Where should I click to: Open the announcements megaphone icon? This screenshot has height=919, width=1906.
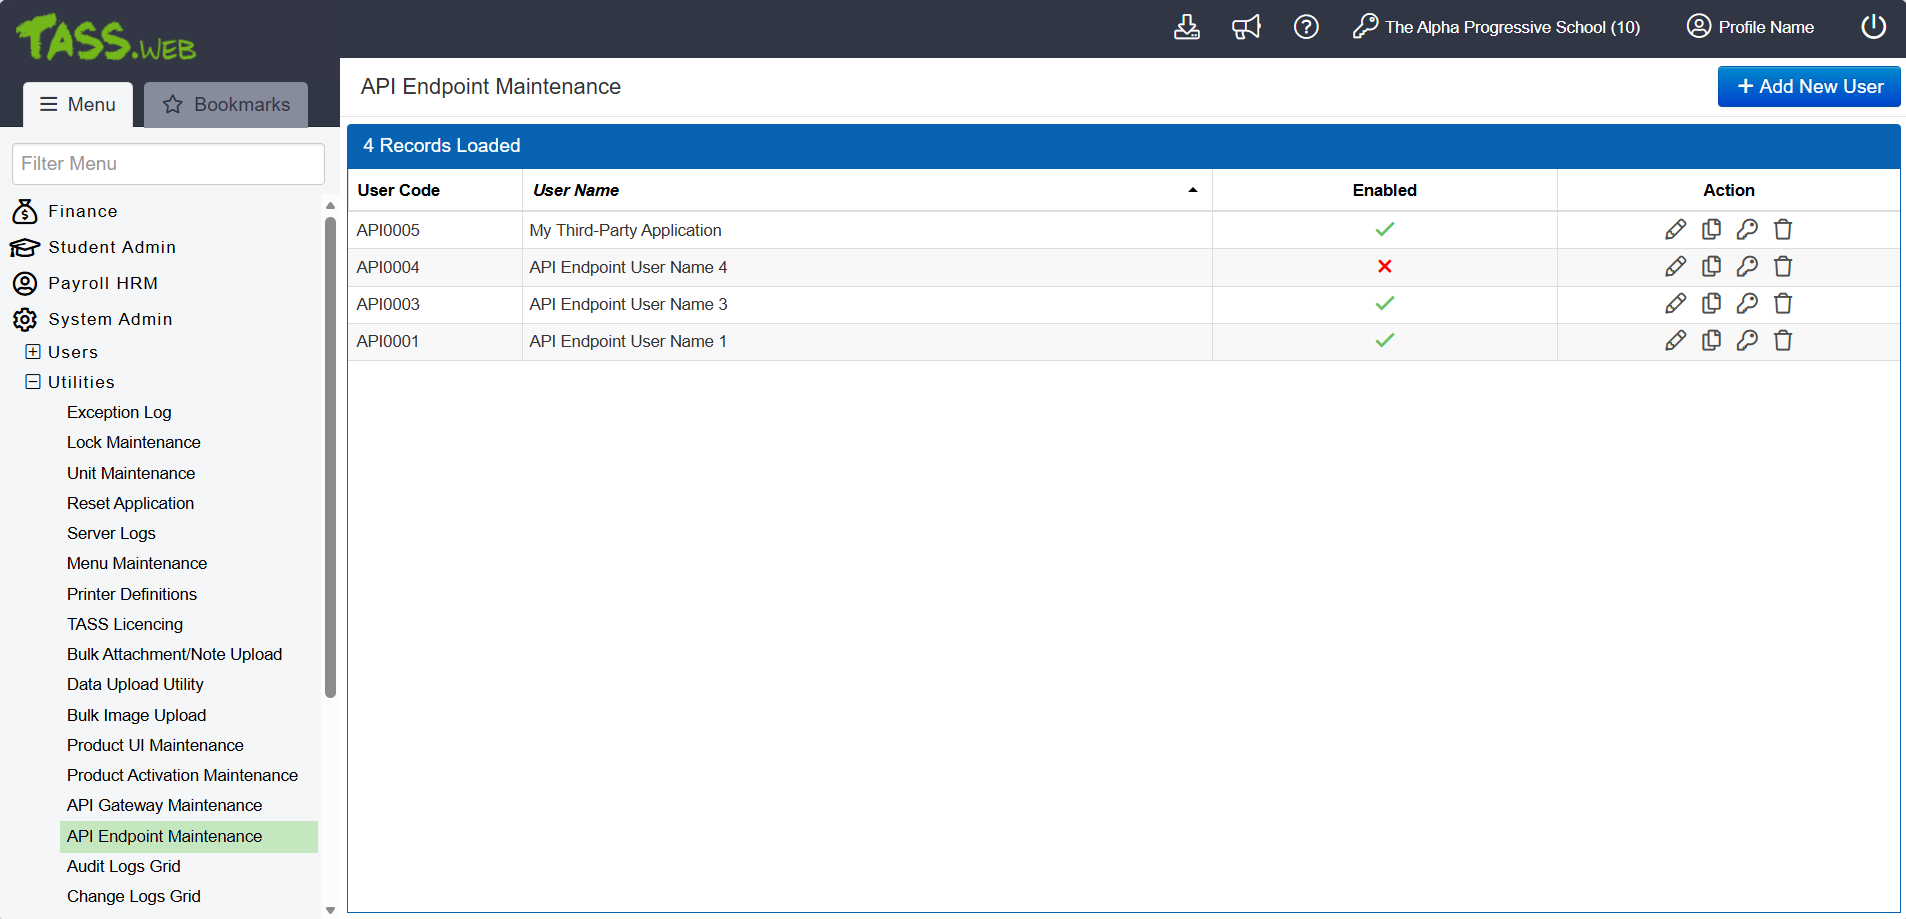click(x=1246, y=27)
